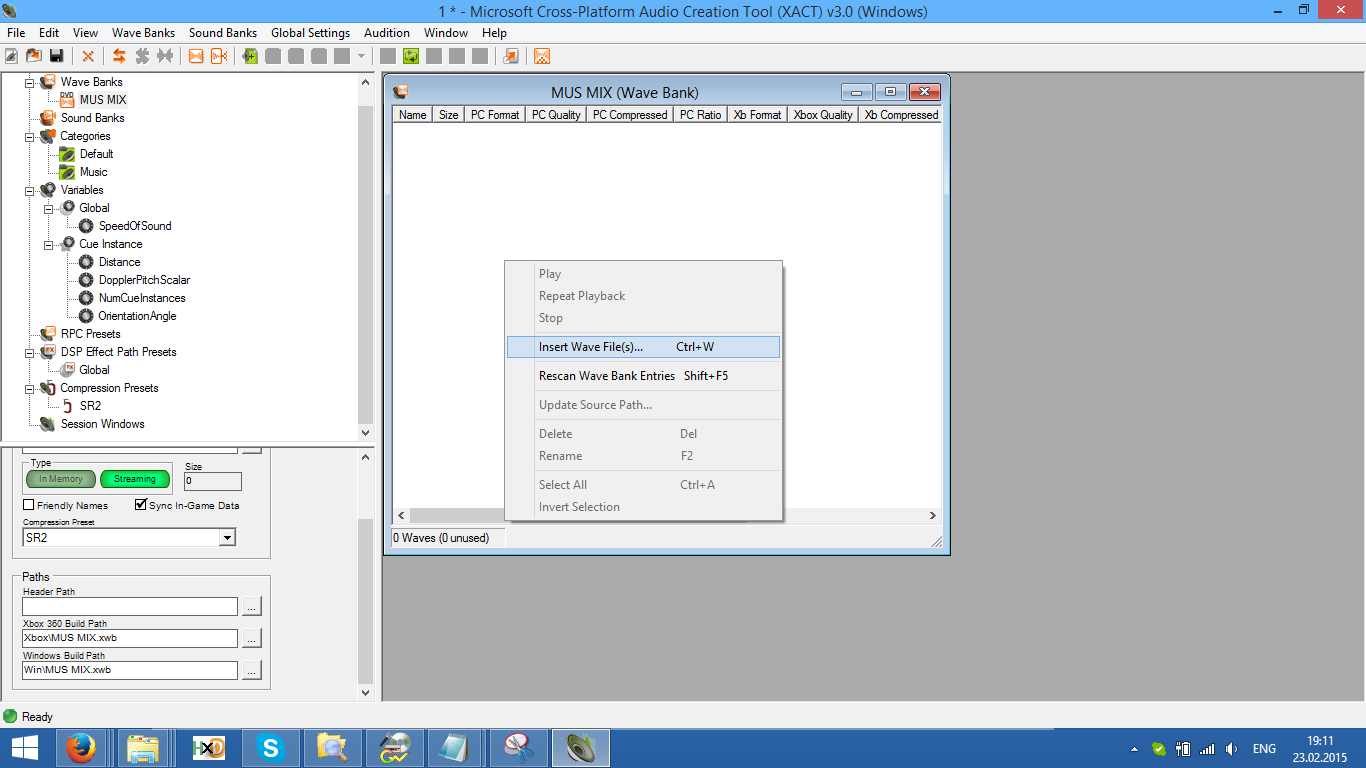Open Firefox from the taskbar
This screenshot has height=768, width=1366.
[81, 748]
